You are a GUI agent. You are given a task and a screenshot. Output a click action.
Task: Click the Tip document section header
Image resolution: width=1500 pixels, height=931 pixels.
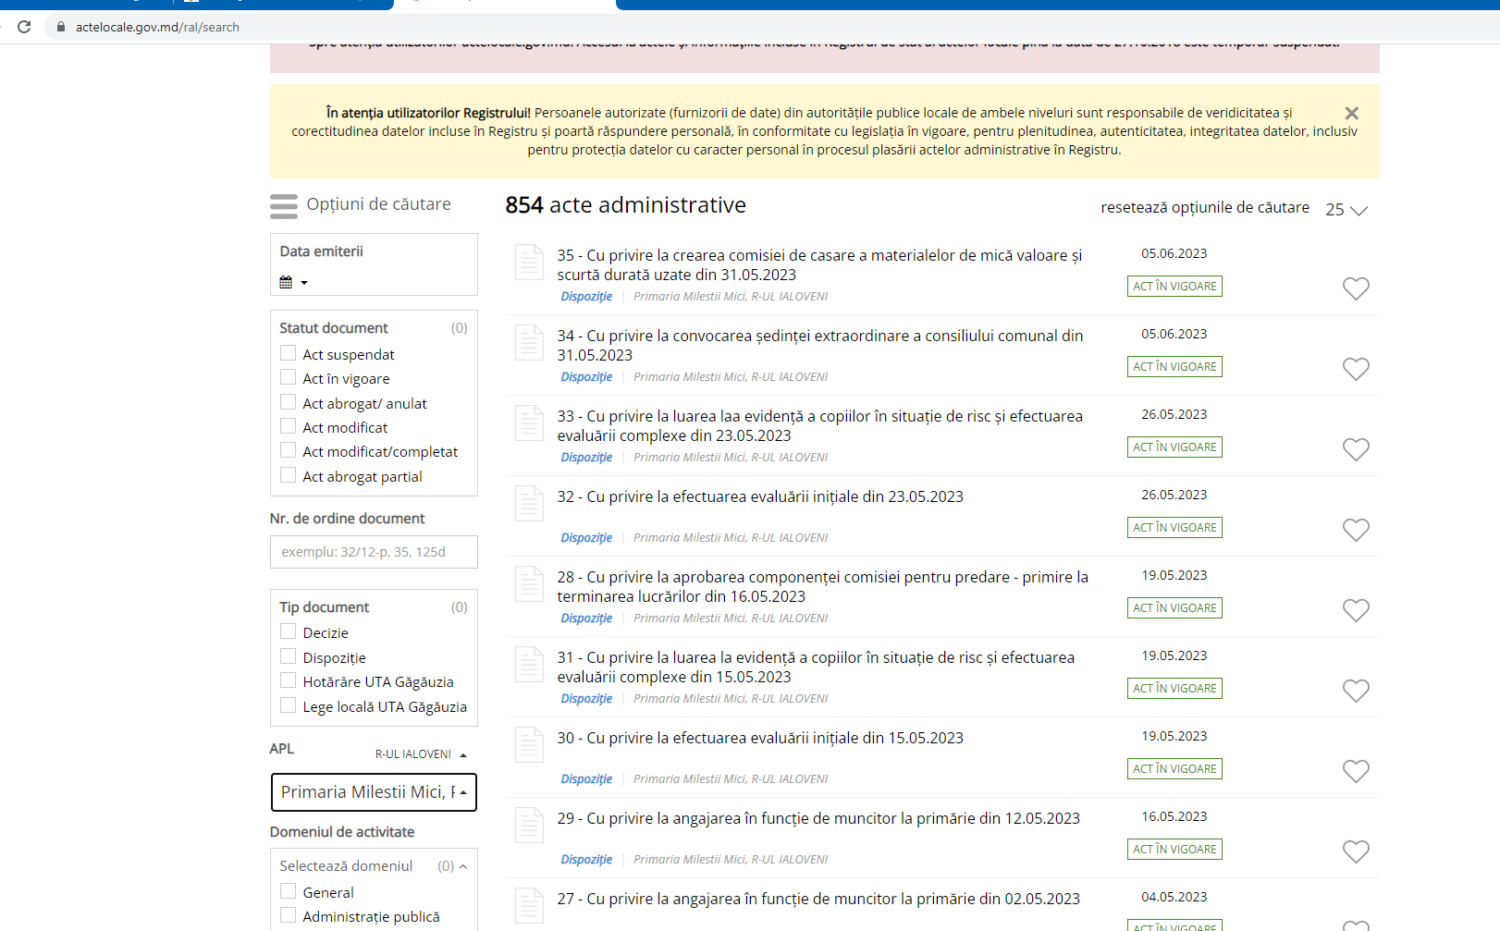324,607
